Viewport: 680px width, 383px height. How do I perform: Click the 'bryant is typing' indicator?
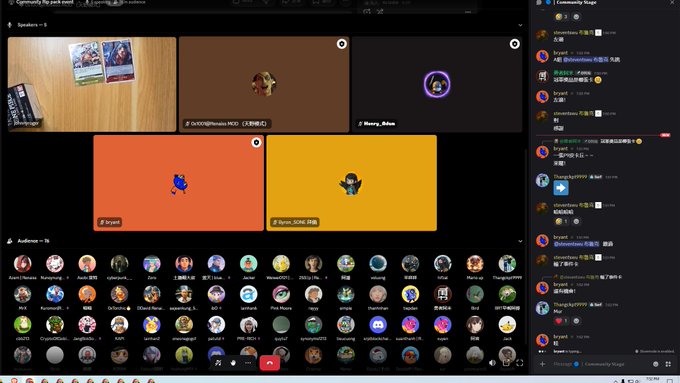(x=567, y=351)
